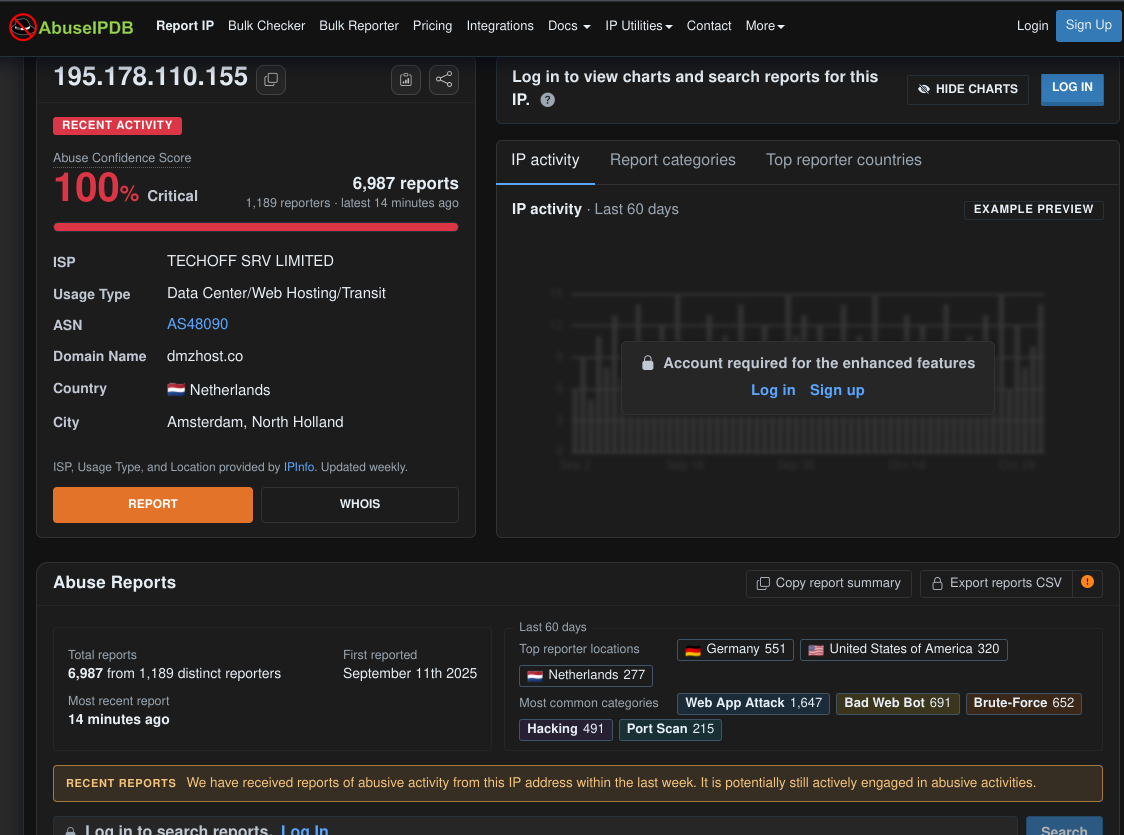The image size is (1124, 835).
Task: Click Log In link beside search reports
Action: [305, 829]
